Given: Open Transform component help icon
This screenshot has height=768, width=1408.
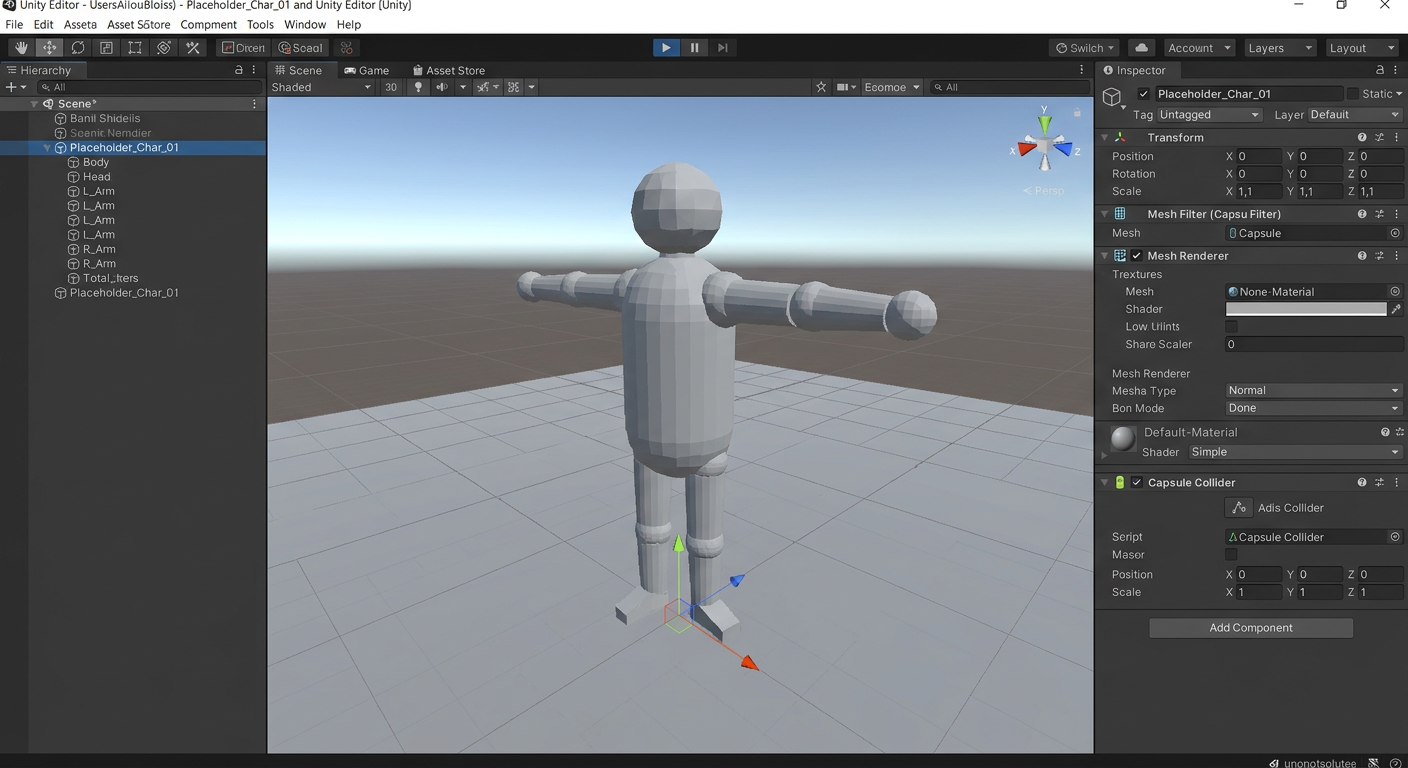Looking at the screenshot, I should click(x=1362, y=137).
